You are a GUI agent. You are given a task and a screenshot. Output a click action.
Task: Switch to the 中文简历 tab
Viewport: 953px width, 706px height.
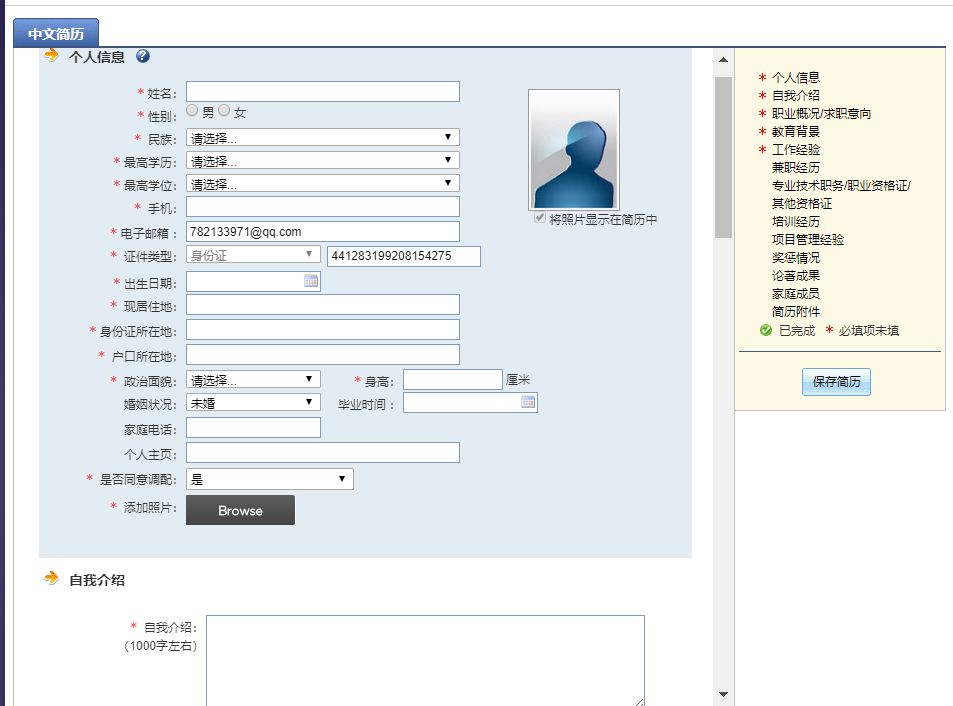pos(56,33)
